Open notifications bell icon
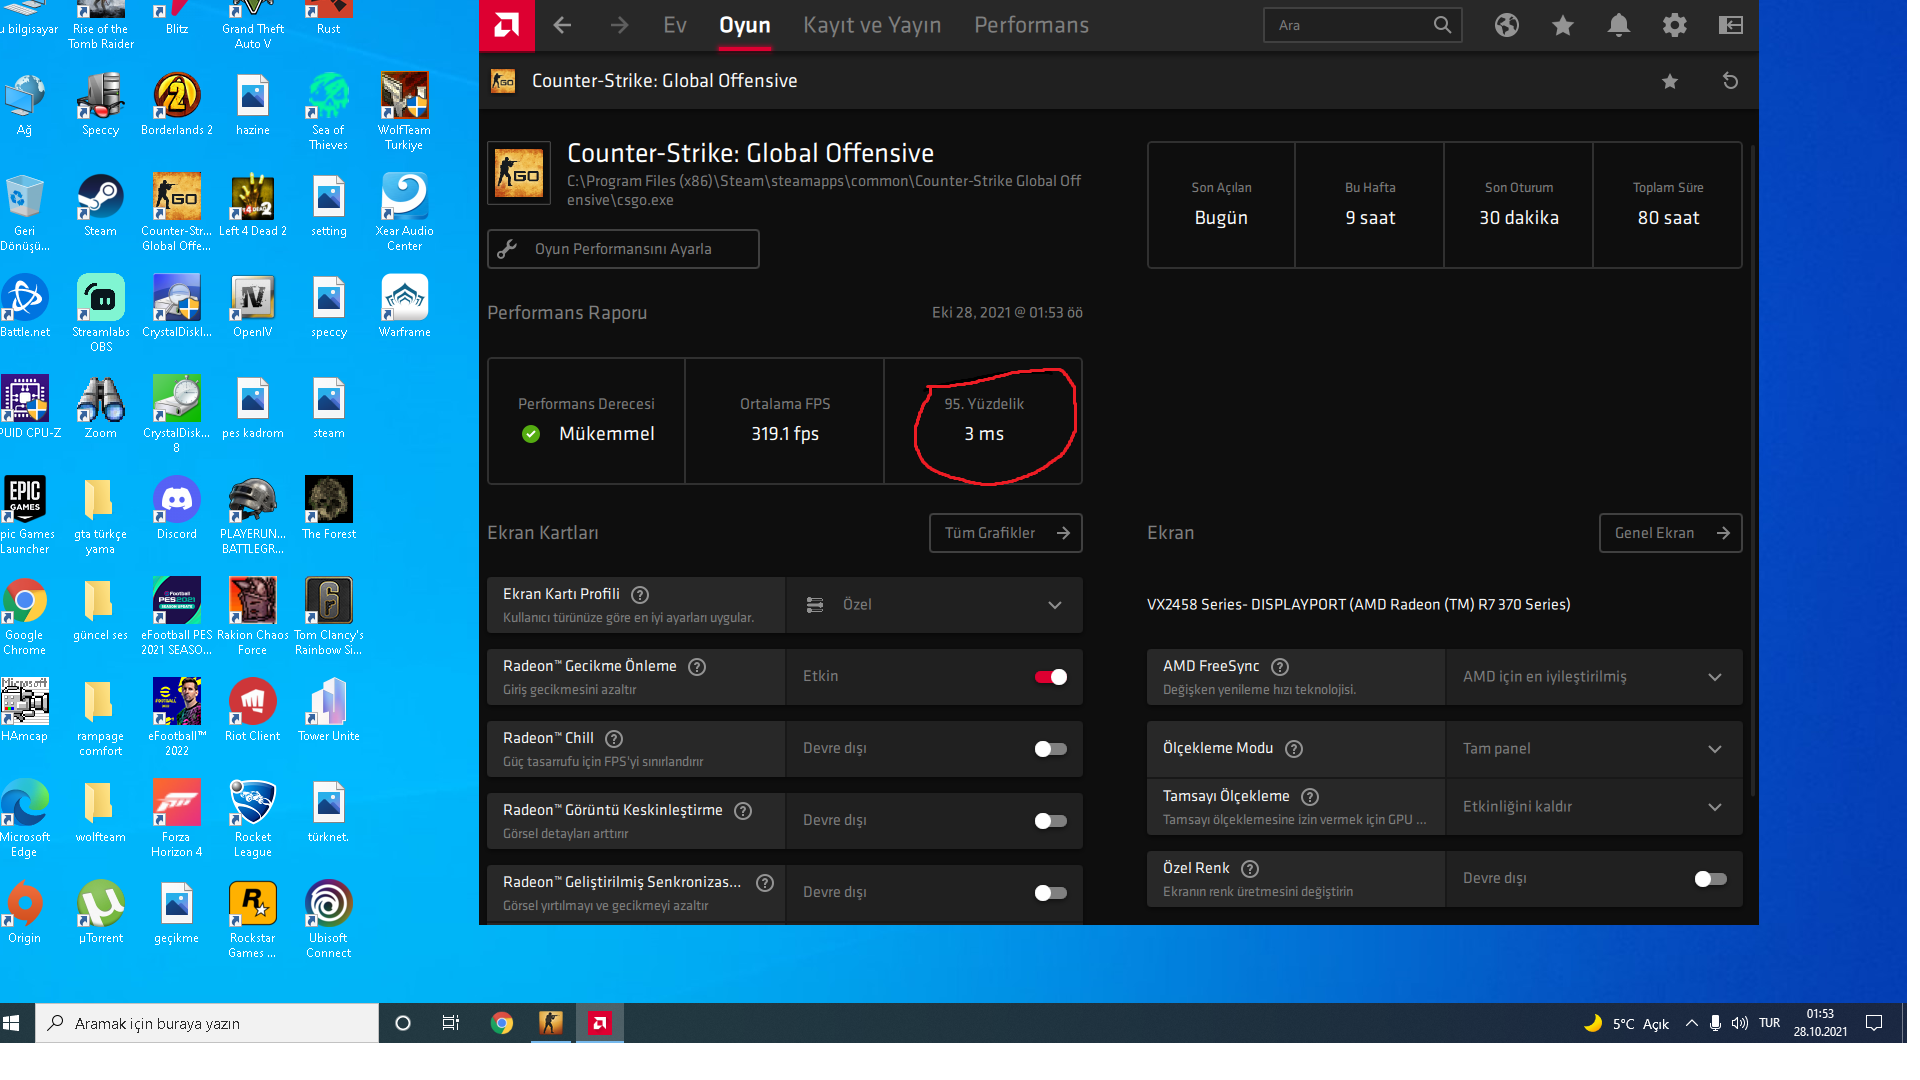1920x1080 pixels. tap(1618, 26)
